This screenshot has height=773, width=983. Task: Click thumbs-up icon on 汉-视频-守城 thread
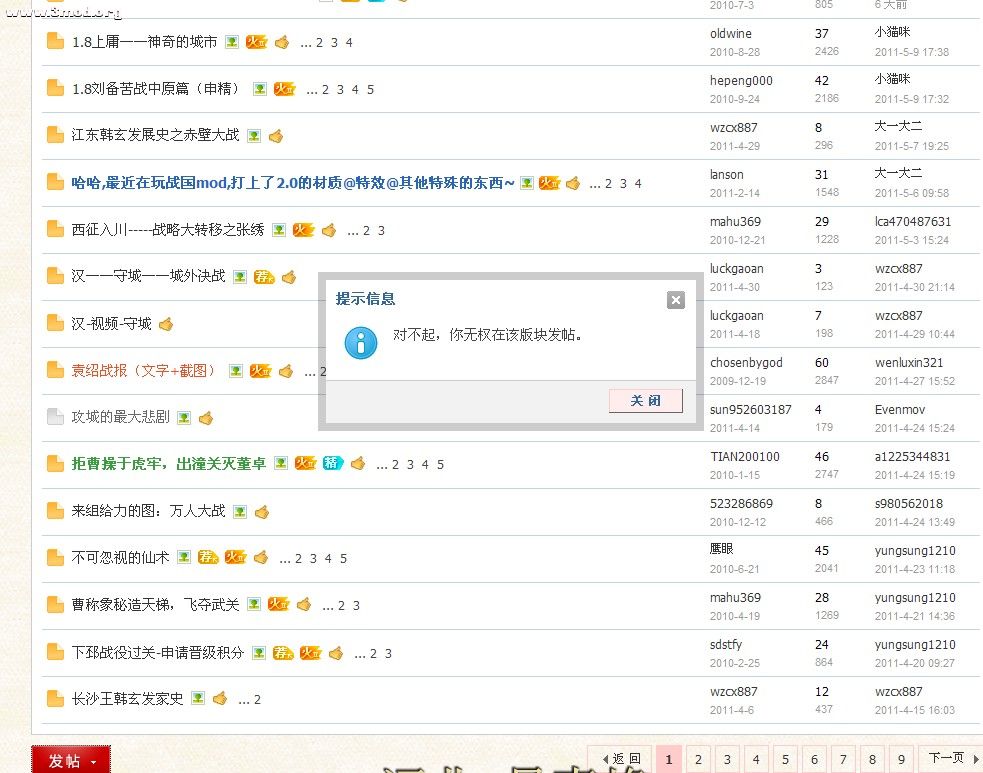(x=166, y=324)
